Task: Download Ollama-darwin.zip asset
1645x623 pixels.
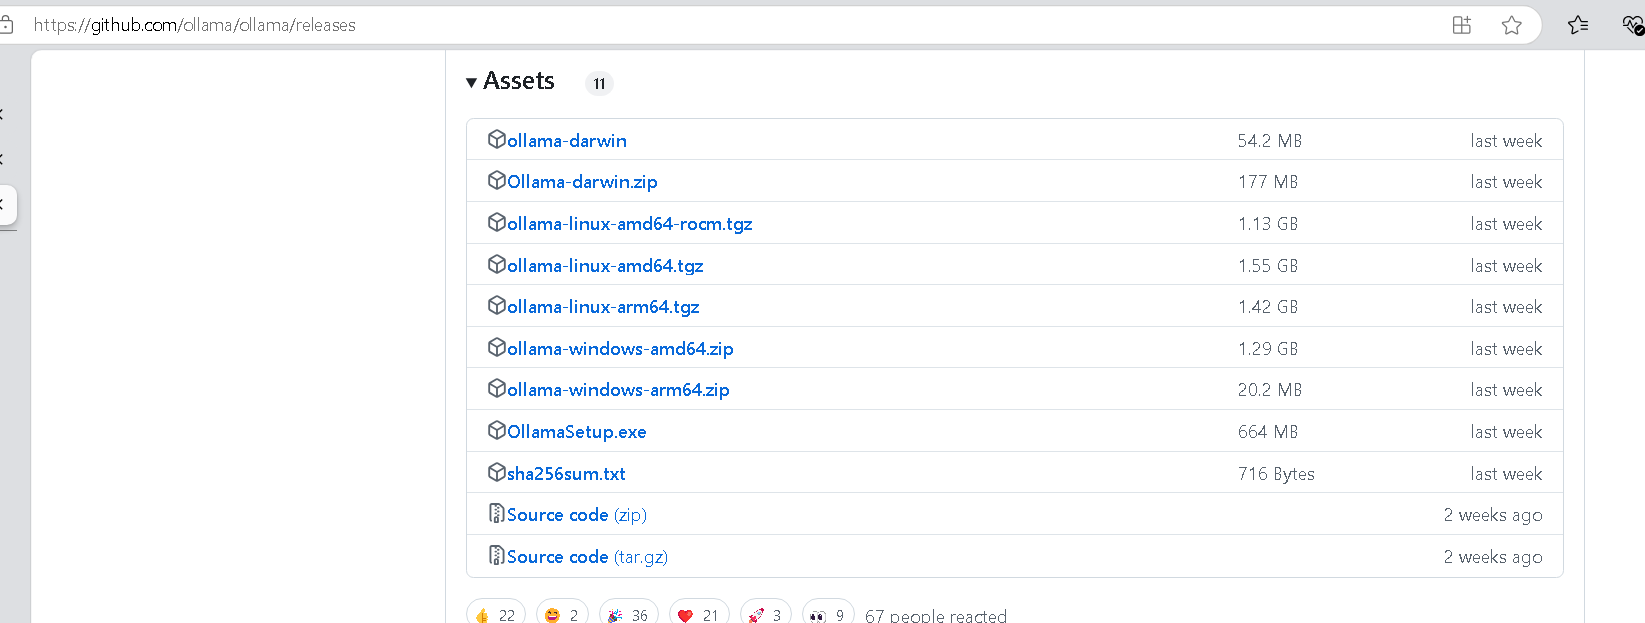Action: pyautogui.click(x=582, y=182)
